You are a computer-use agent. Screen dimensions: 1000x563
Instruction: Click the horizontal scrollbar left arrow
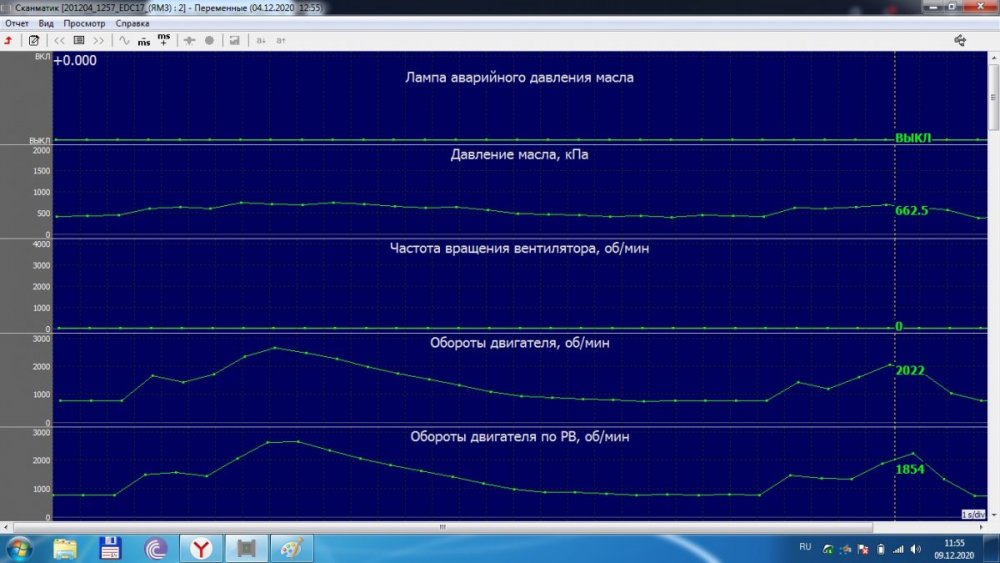point(6,527)
